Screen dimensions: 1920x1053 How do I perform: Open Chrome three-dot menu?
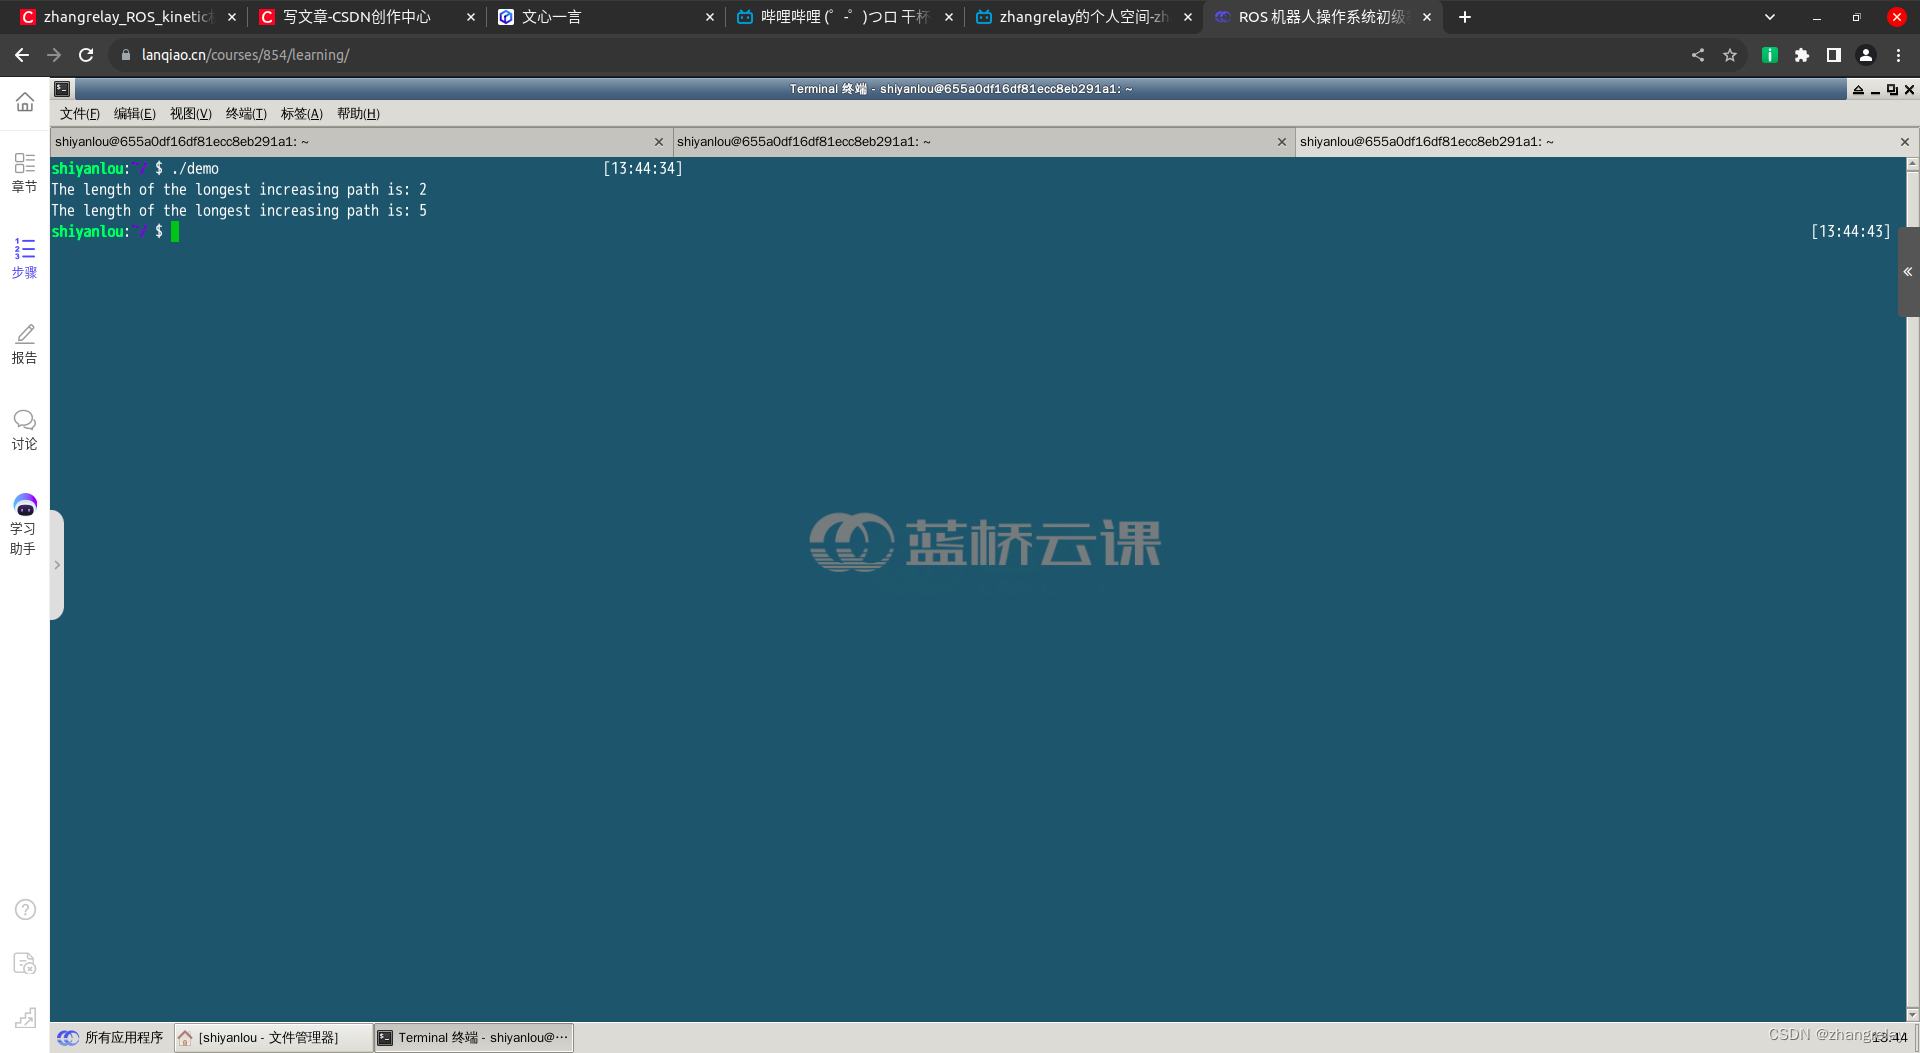(x=1898, y=55)
